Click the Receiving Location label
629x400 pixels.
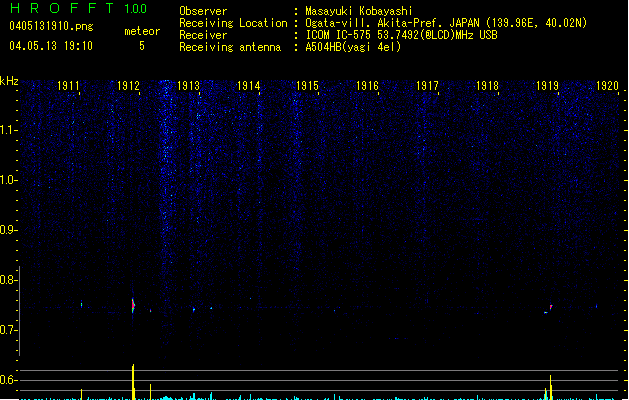coord(233,23)
